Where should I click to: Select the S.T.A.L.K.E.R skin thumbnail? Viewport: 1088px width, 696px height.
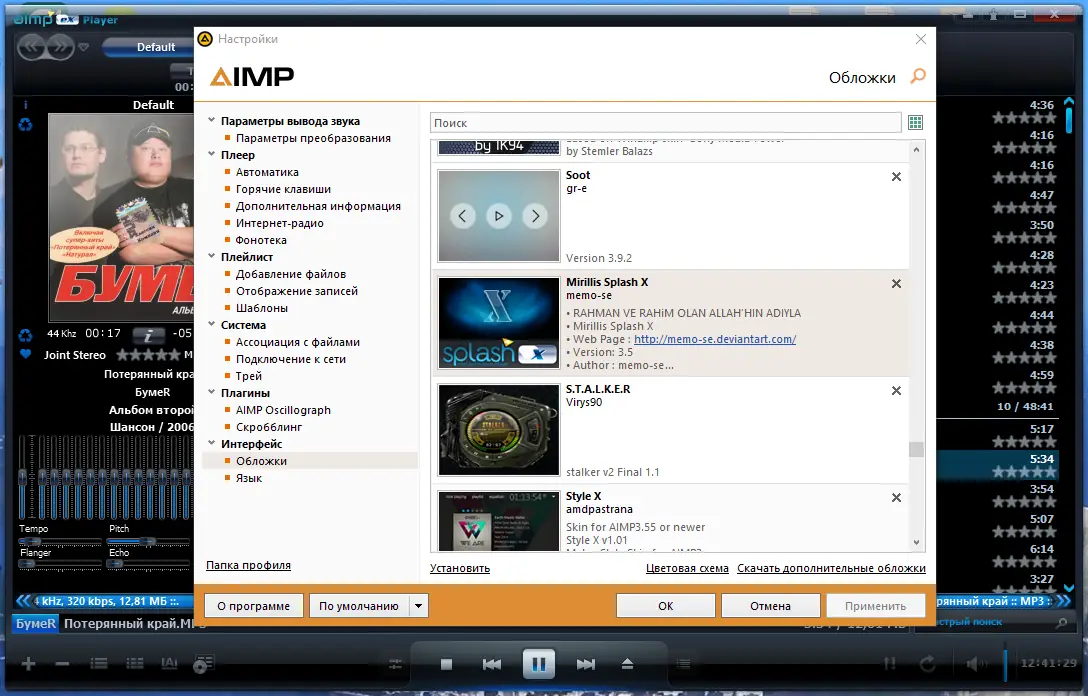click(x=499, y=430)
